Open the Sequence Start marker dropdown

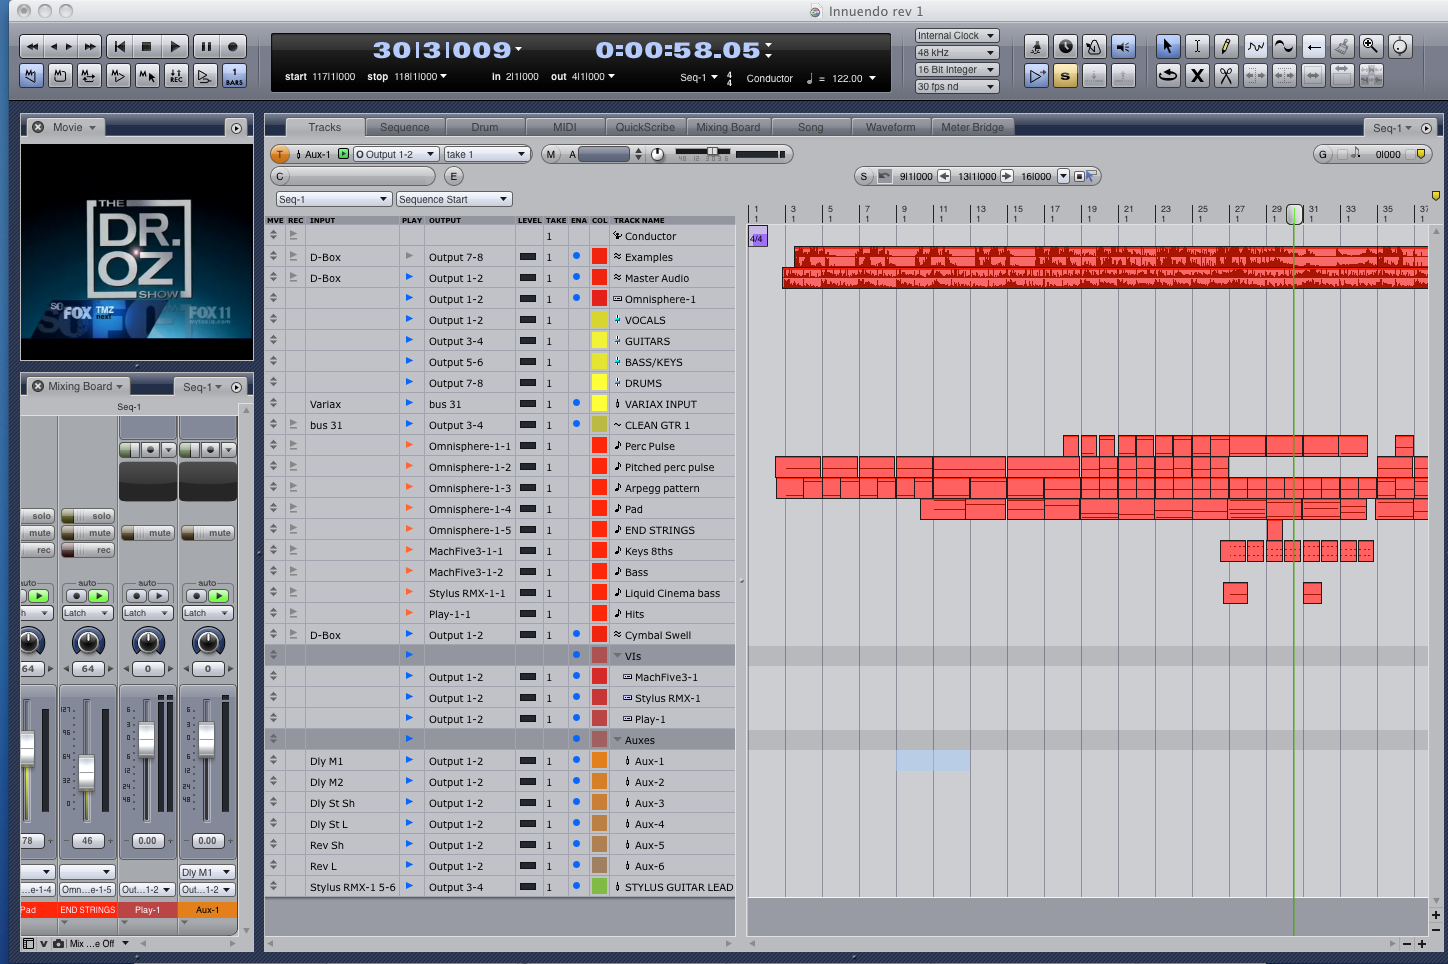pos(454,199)
